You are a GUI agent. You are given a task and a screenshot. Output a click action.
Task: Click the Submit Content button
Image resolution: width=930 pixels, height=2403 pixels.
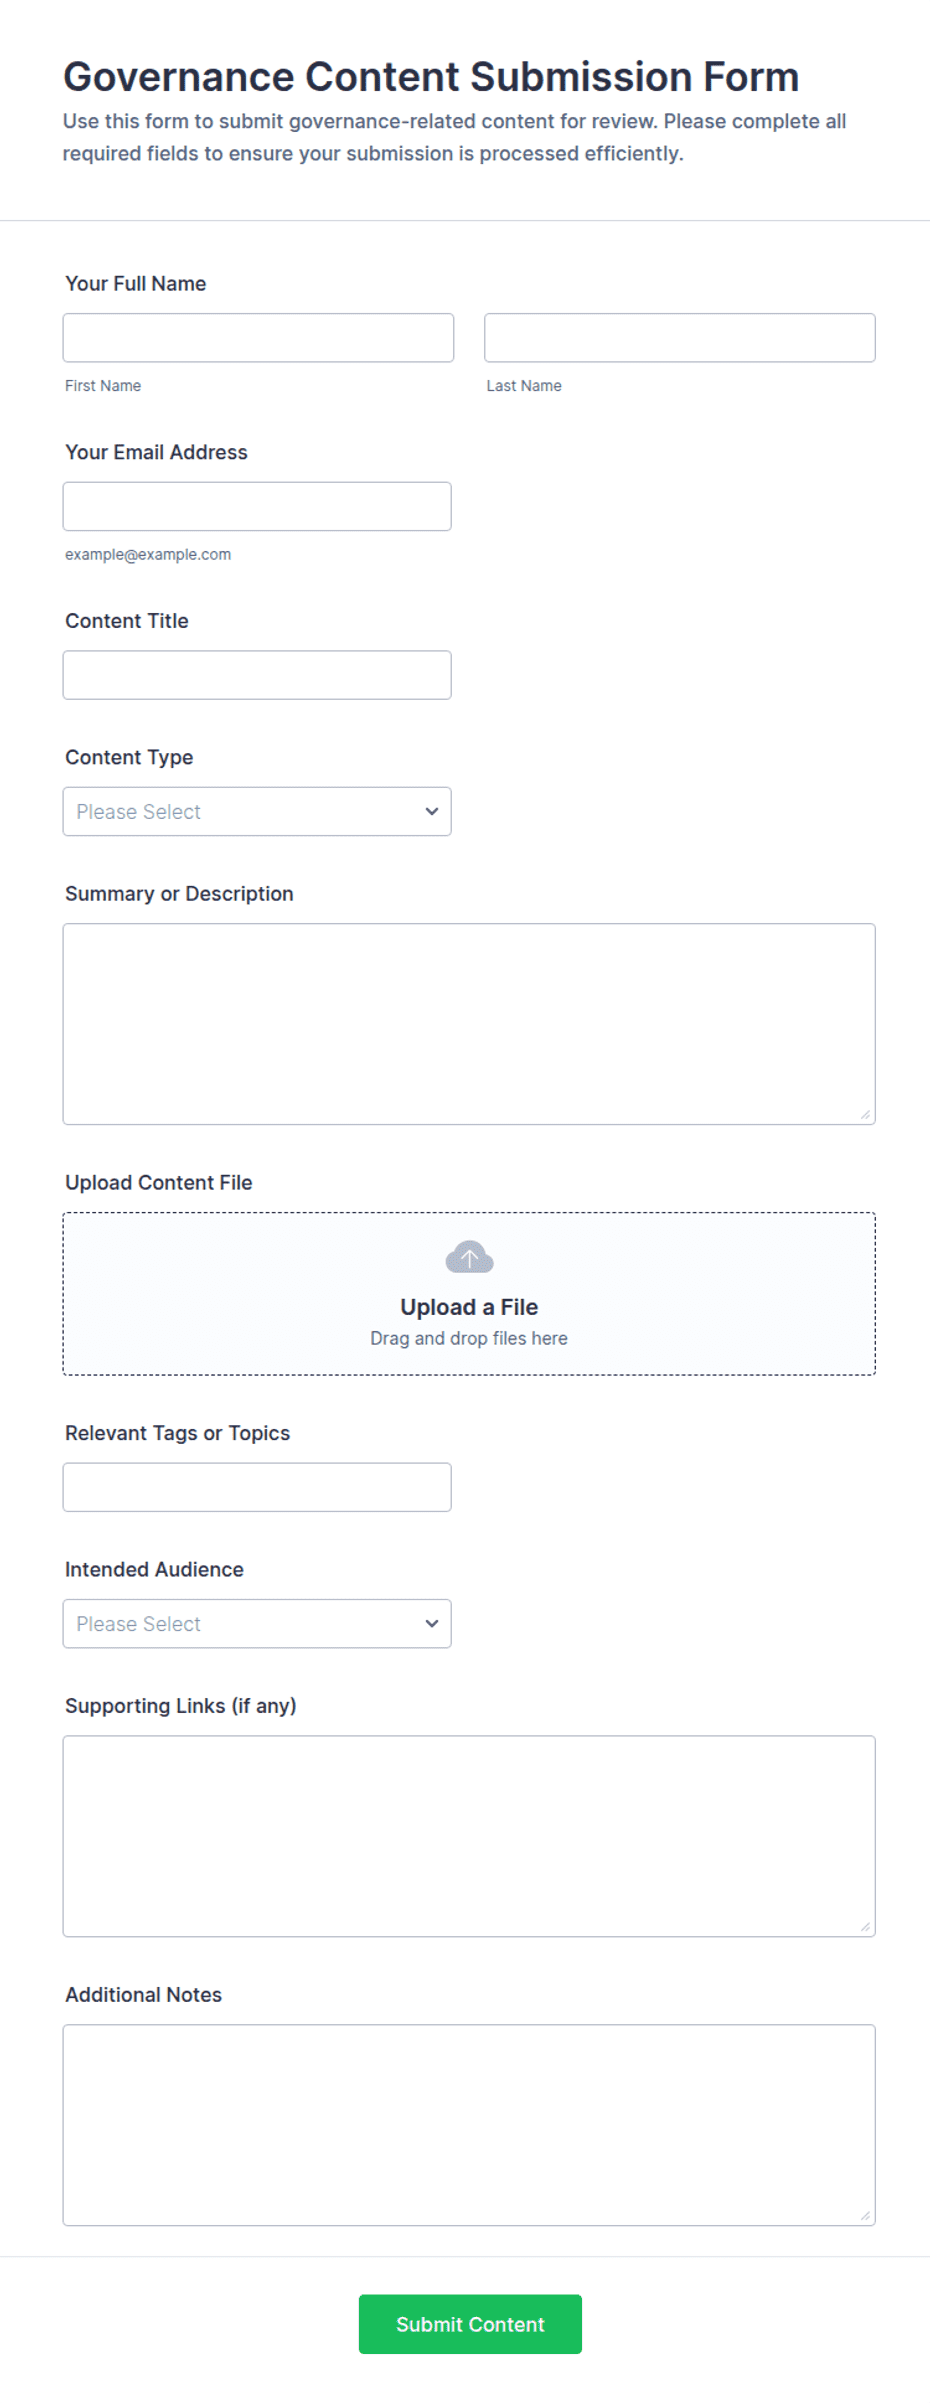470,2324
